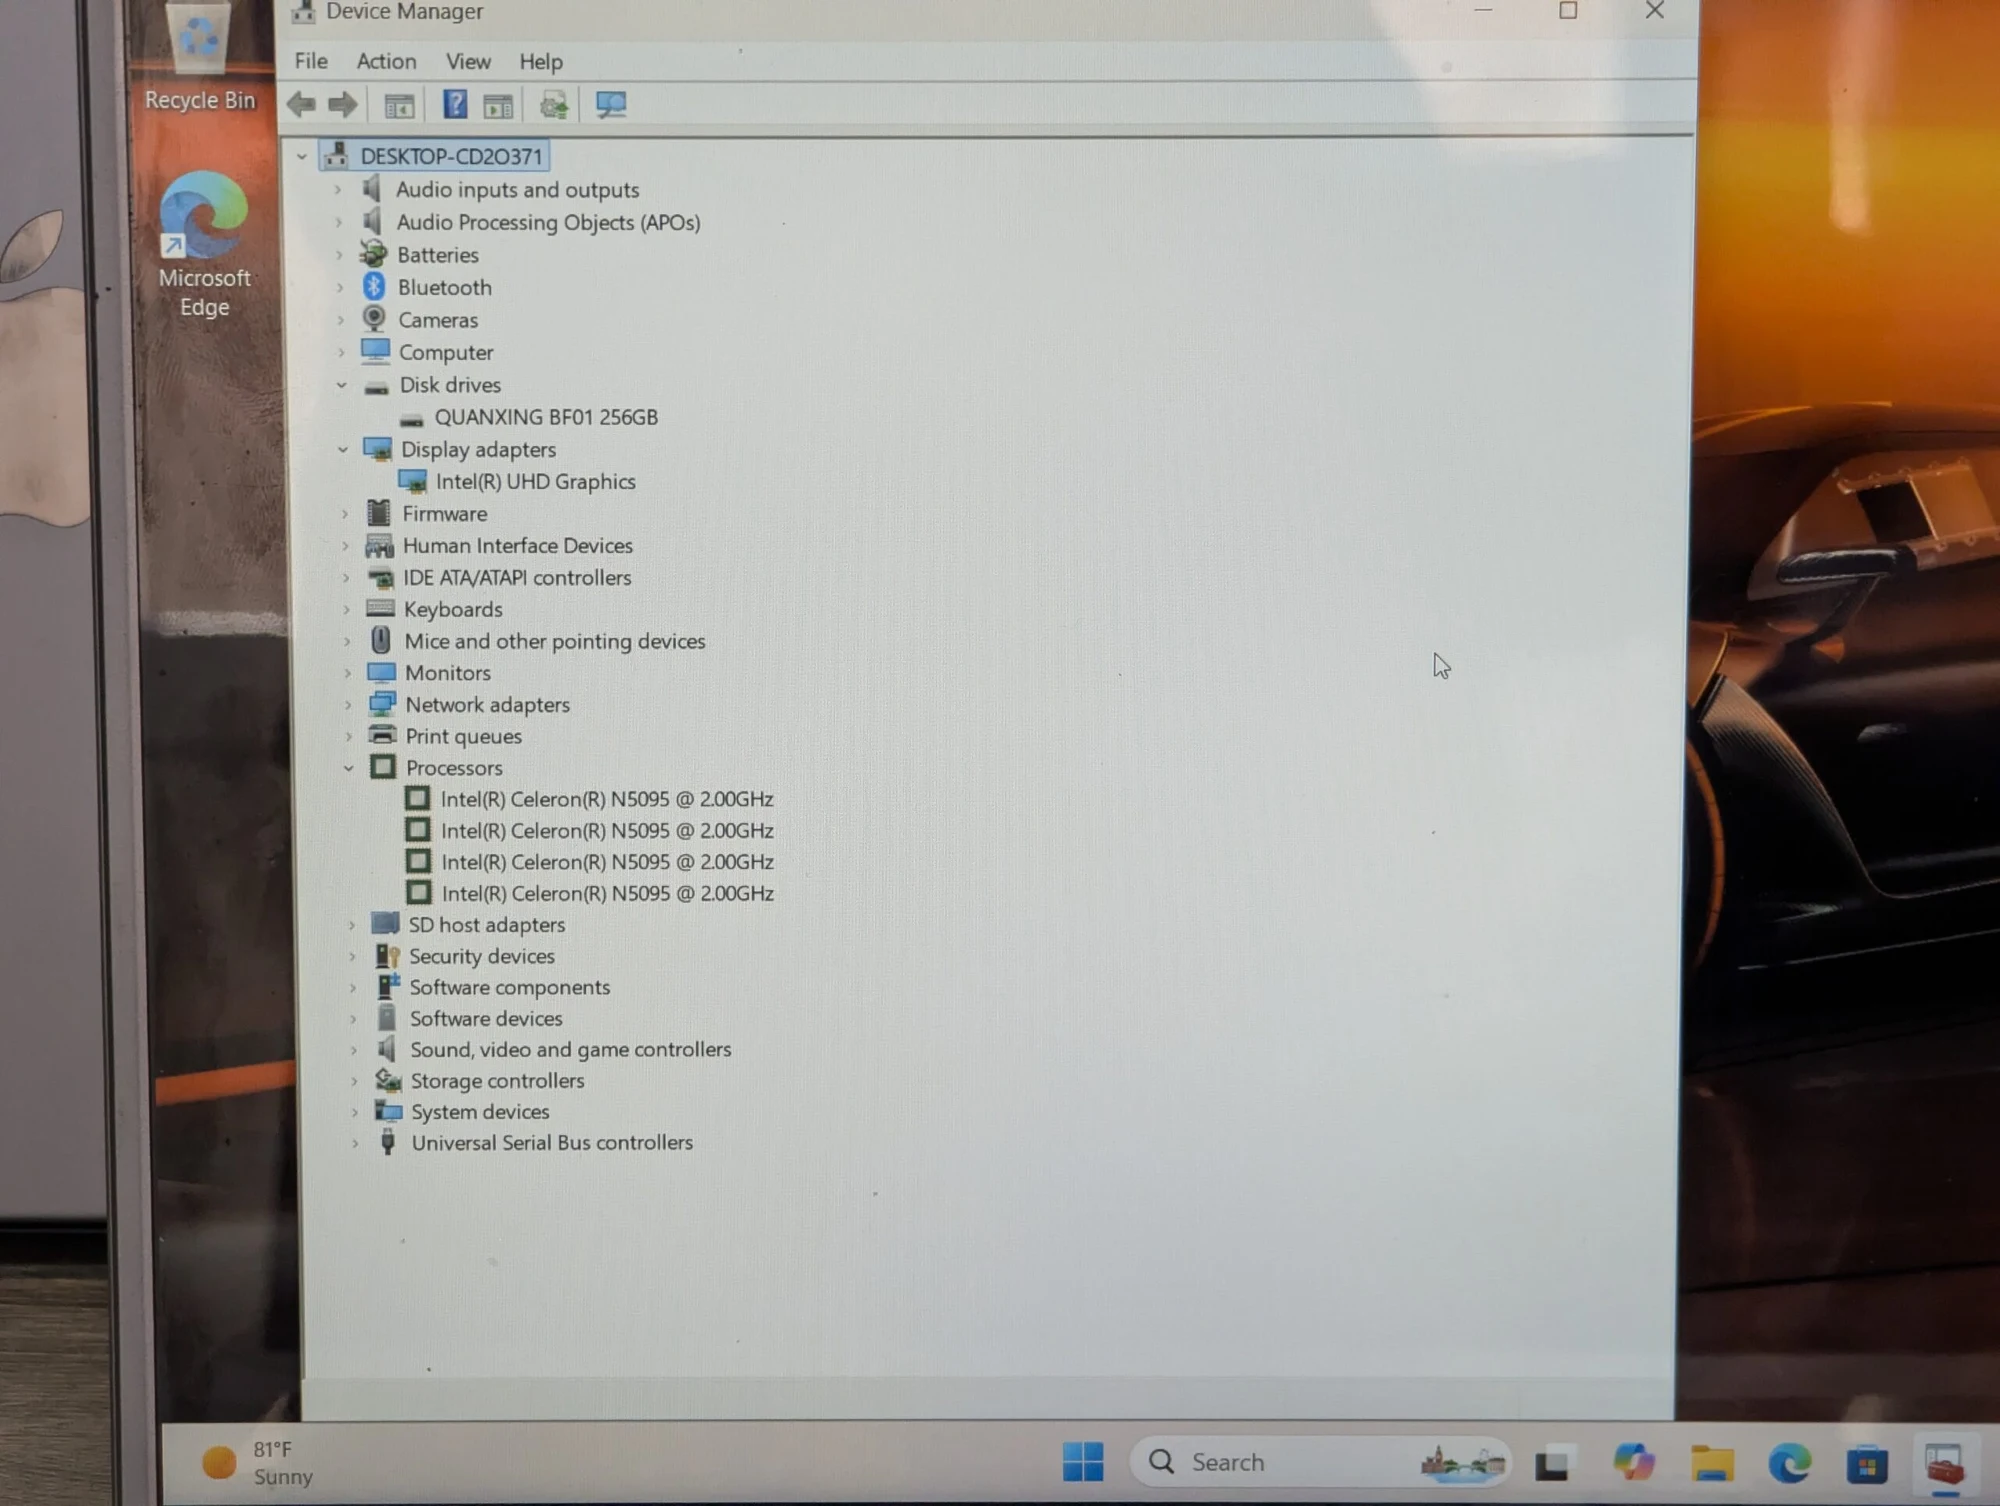Click the Action pane toolbar icon
Screen dimensions: 2000x1506
click(498, 105)
